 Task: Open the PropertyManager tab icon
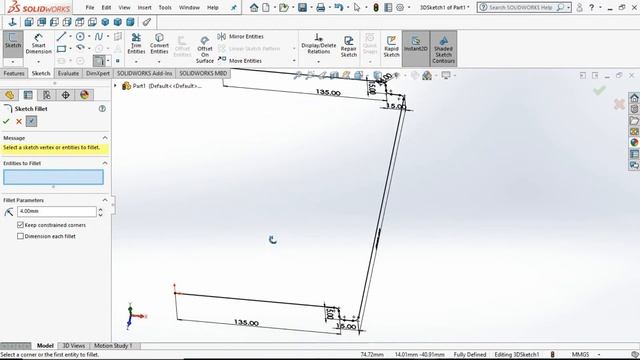coord(28,95)
